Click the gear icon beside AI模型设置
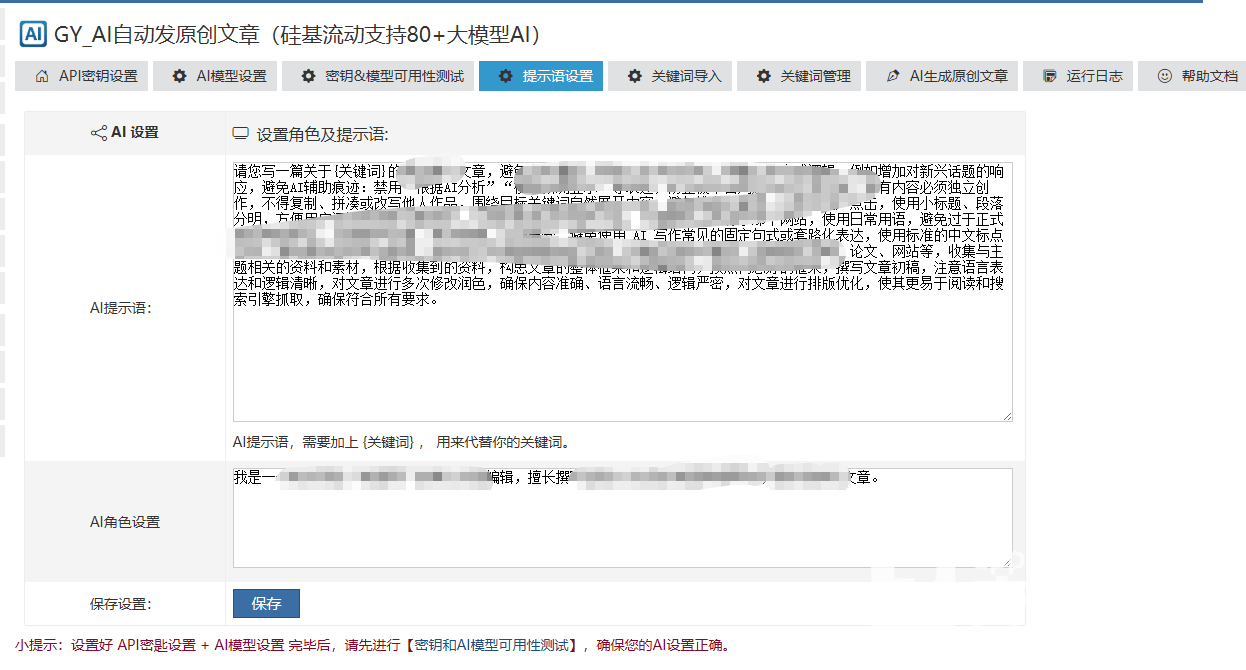Viewport: 1246px width, 670px height. point(179,76)
